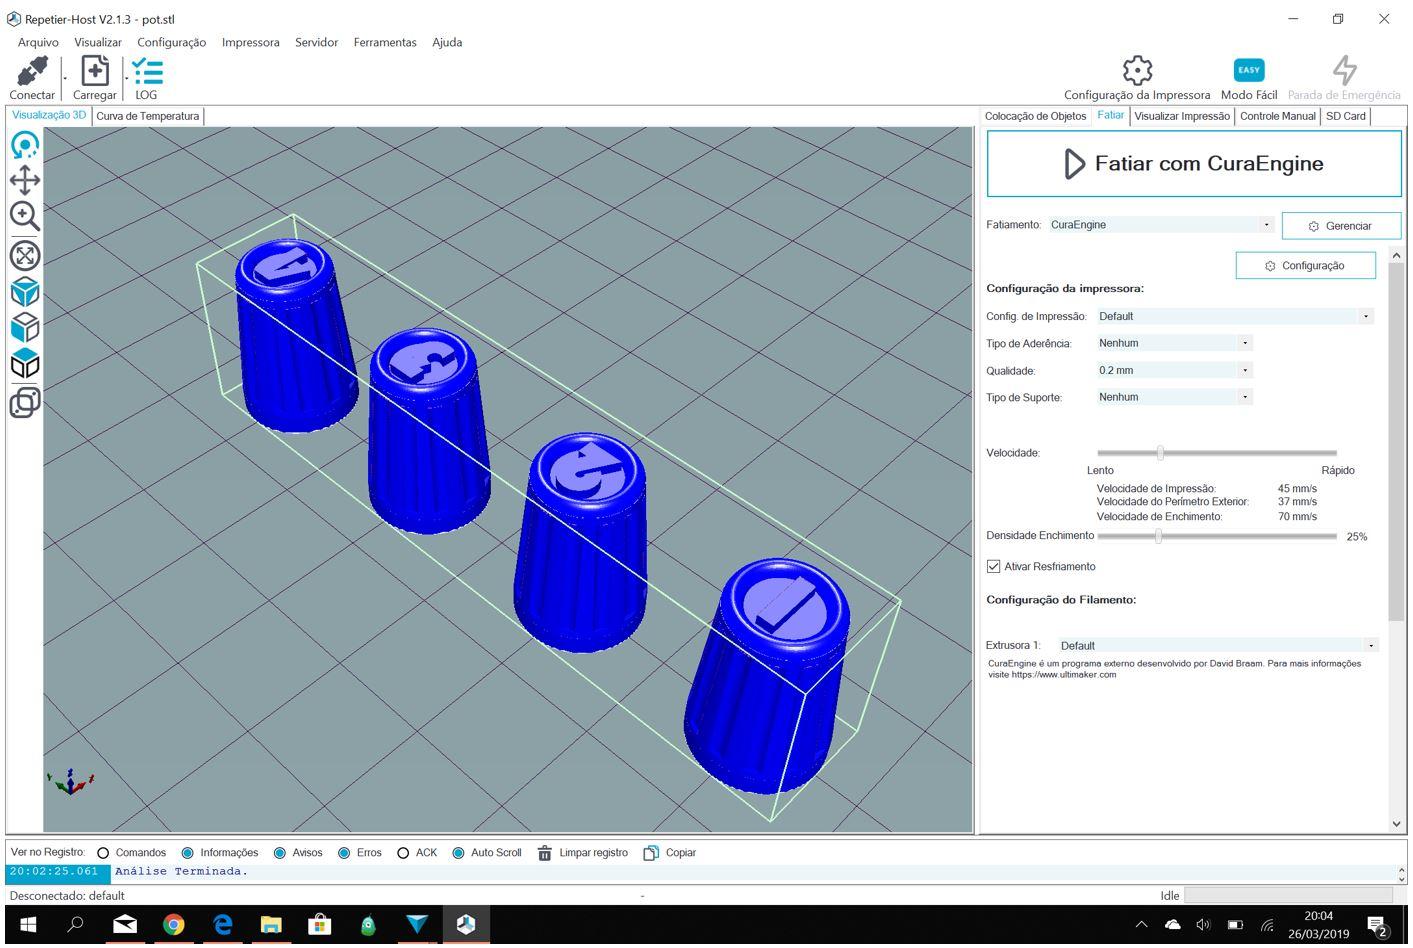Screen dimensions: 1413x948
Task: Click the fit-to-view expand icon
Action: click(25, 255)
